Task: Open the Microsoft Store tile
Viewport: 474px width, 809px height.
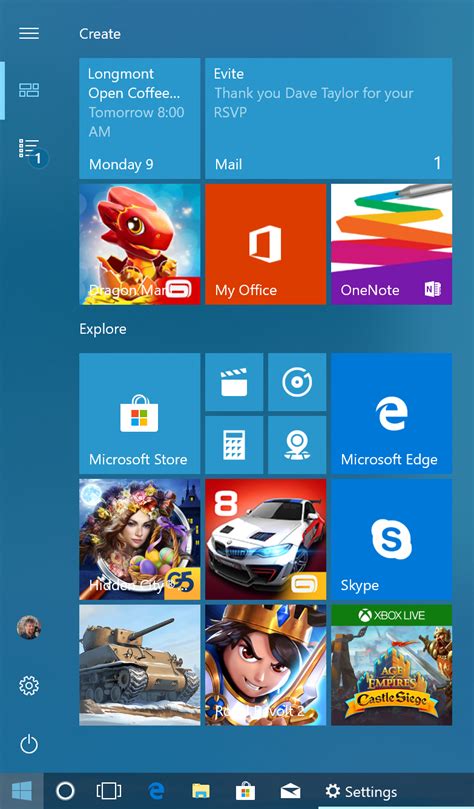Action: 140,413
